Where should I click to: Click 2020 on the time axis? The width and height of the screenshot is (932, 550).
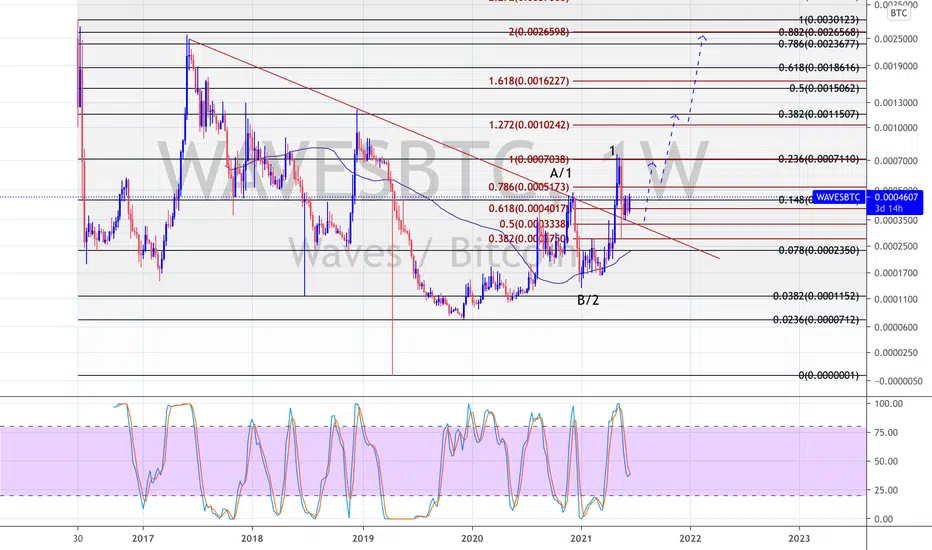[x=472, y=539]
